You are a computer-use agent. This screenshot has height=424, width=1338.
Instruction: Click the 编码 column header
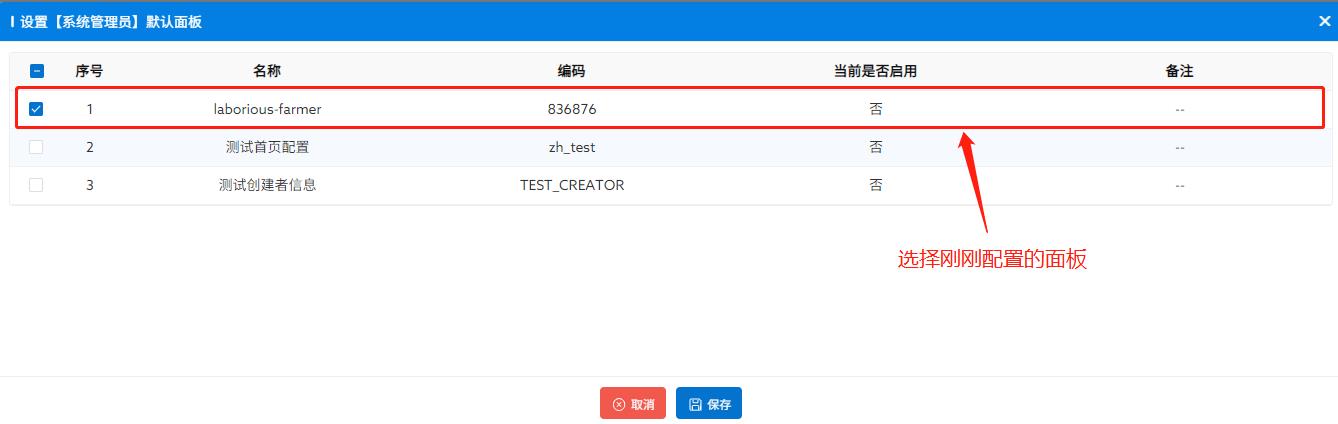click(x=572, y=71)
